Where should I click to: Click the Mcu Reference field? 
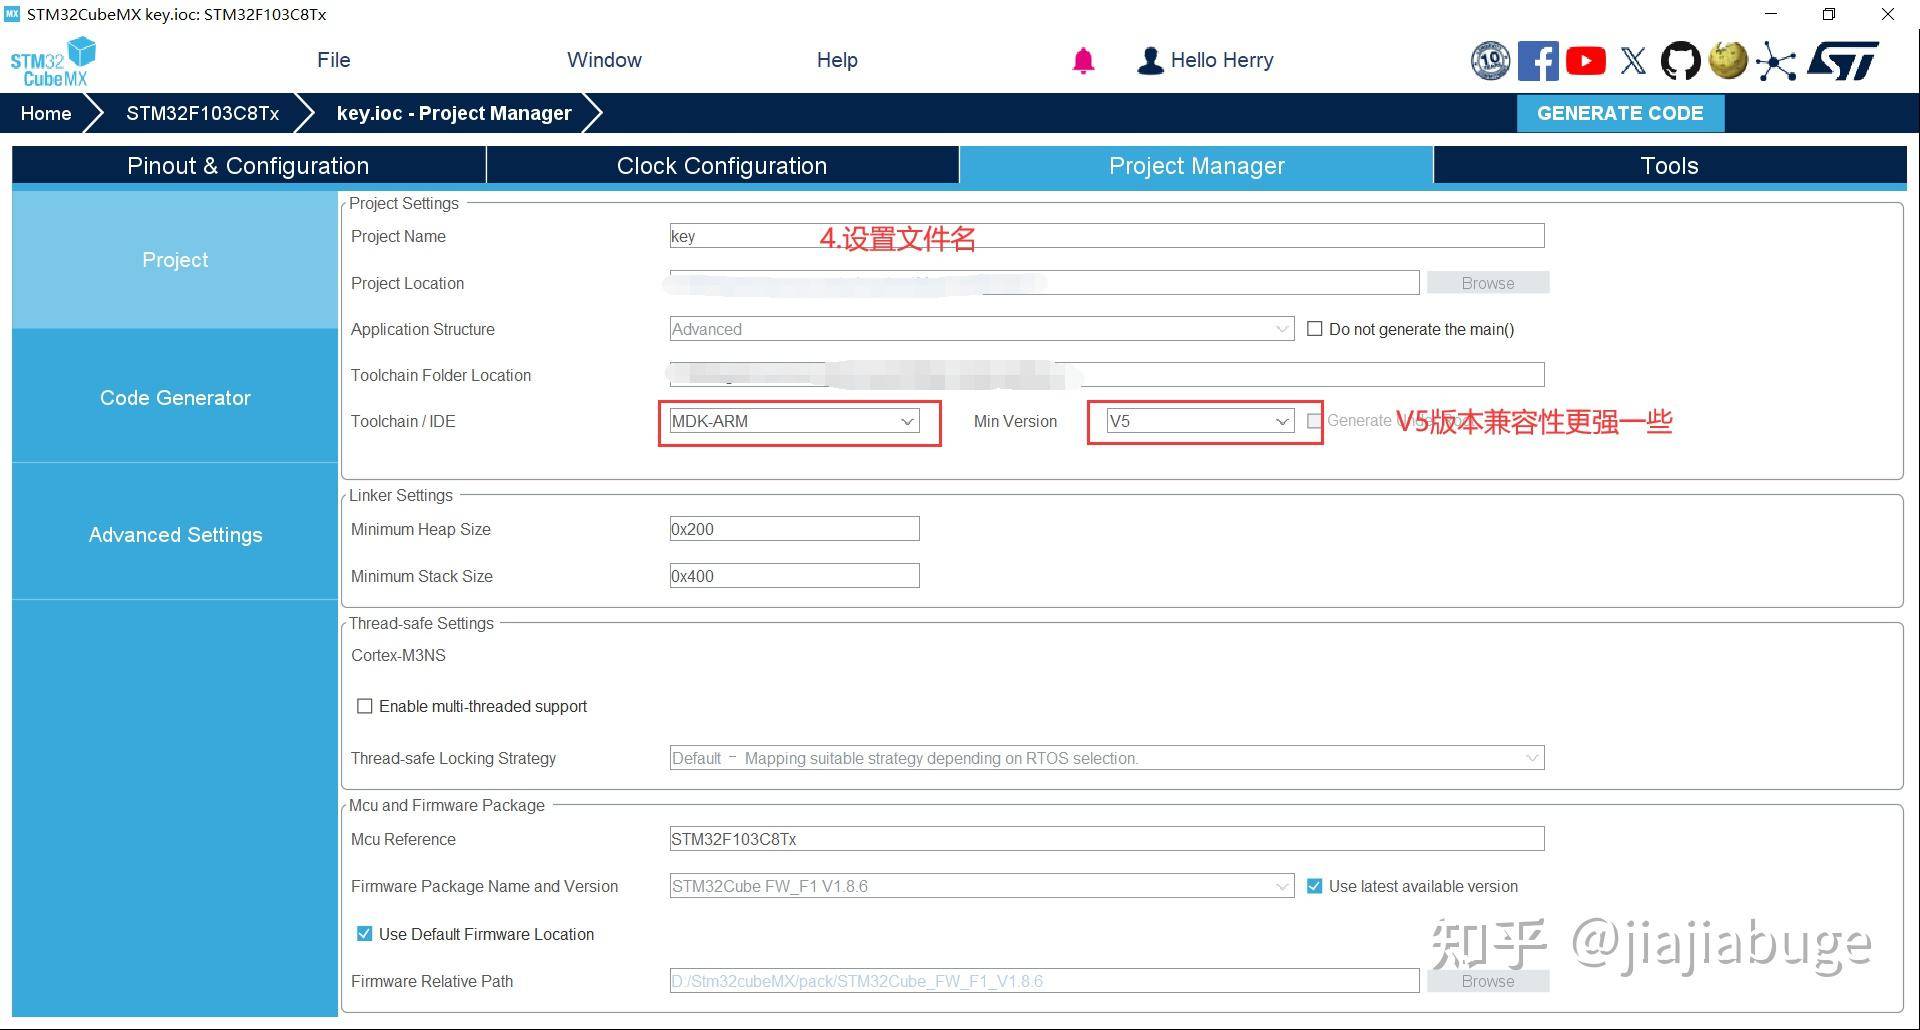tap(1107, 839)
